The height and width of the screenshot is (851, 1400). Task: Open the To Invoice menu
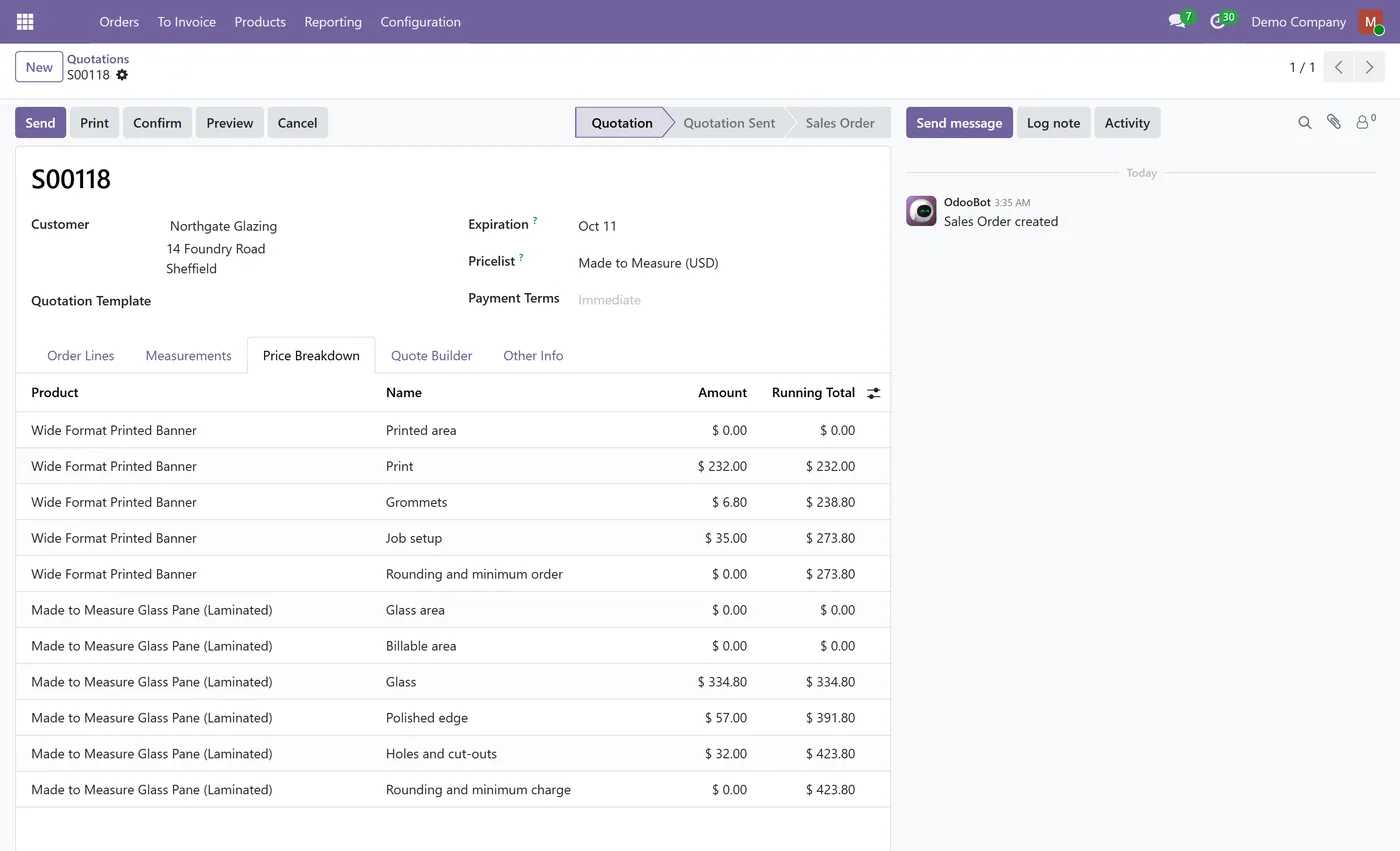click(186, 21)
